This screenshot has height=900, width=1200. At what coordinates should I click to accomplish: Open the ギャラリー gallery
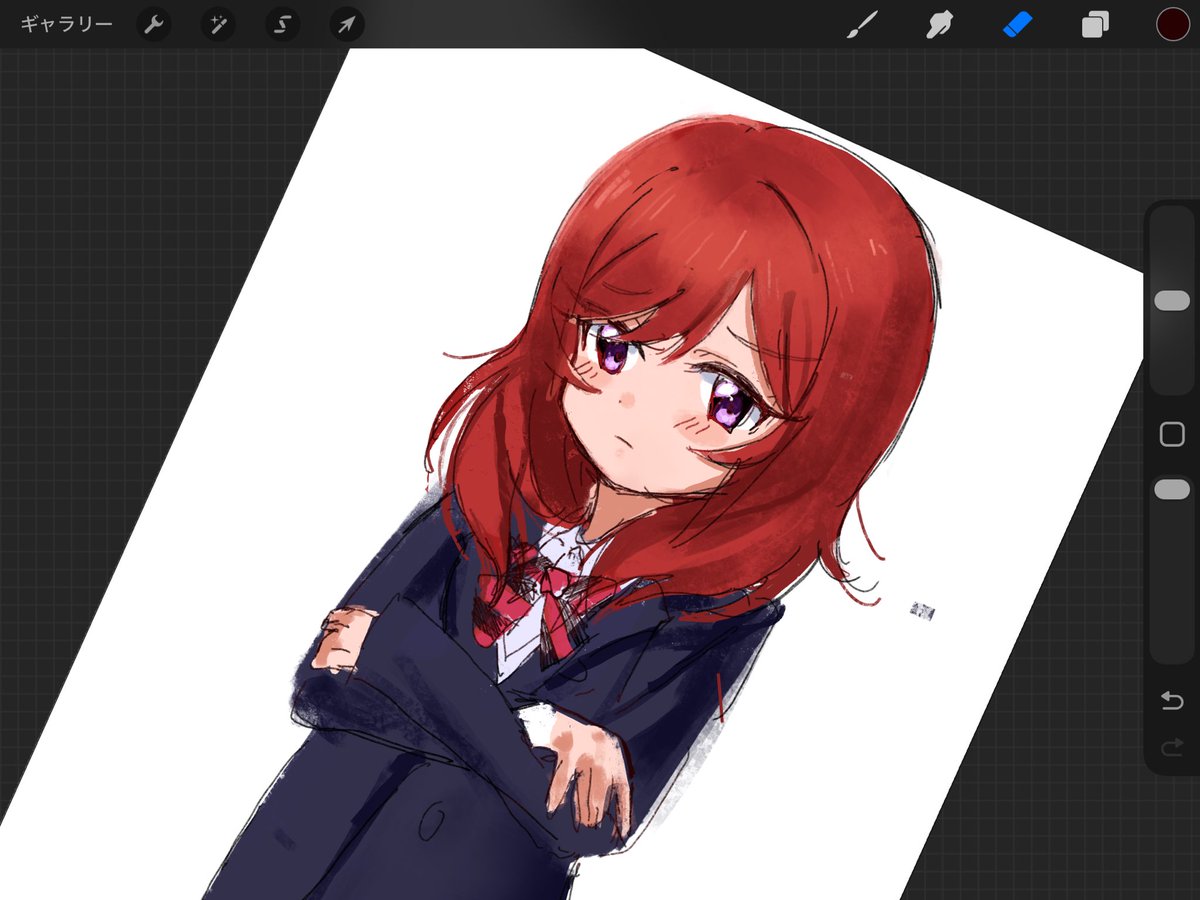pos(66,24)
